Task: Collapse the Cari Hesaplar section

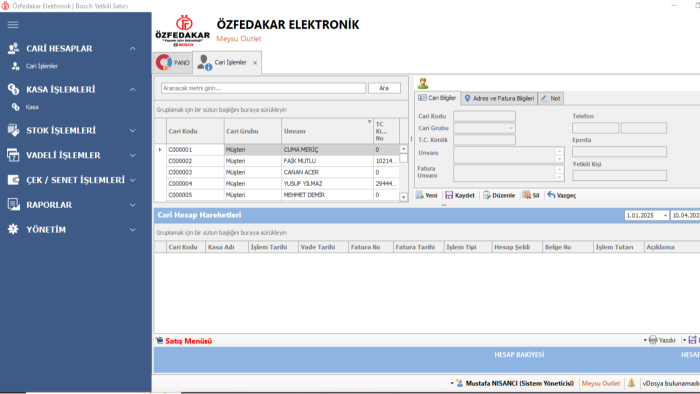Action: point(133,48)
